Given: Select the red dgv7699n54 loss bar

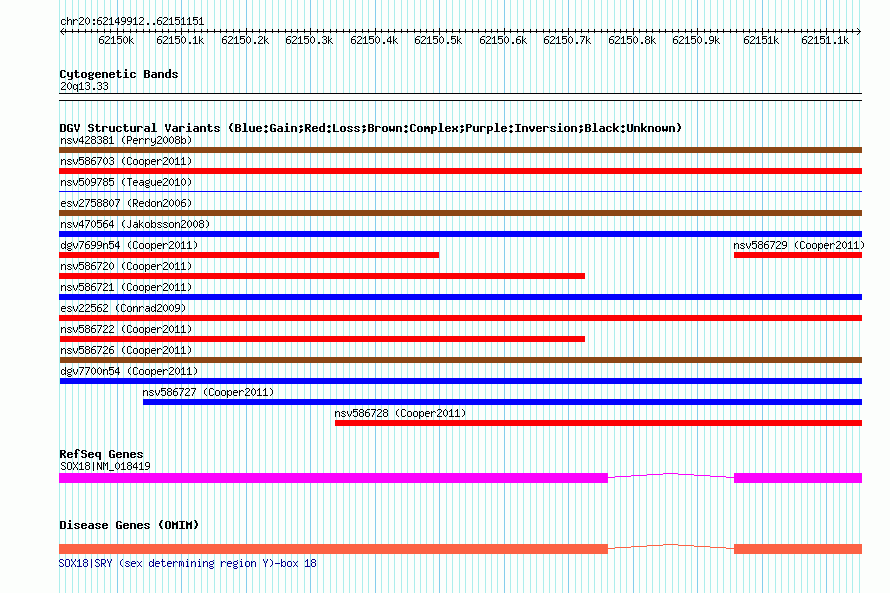Looking at the screenshot, I should click(x=249, y=255).
